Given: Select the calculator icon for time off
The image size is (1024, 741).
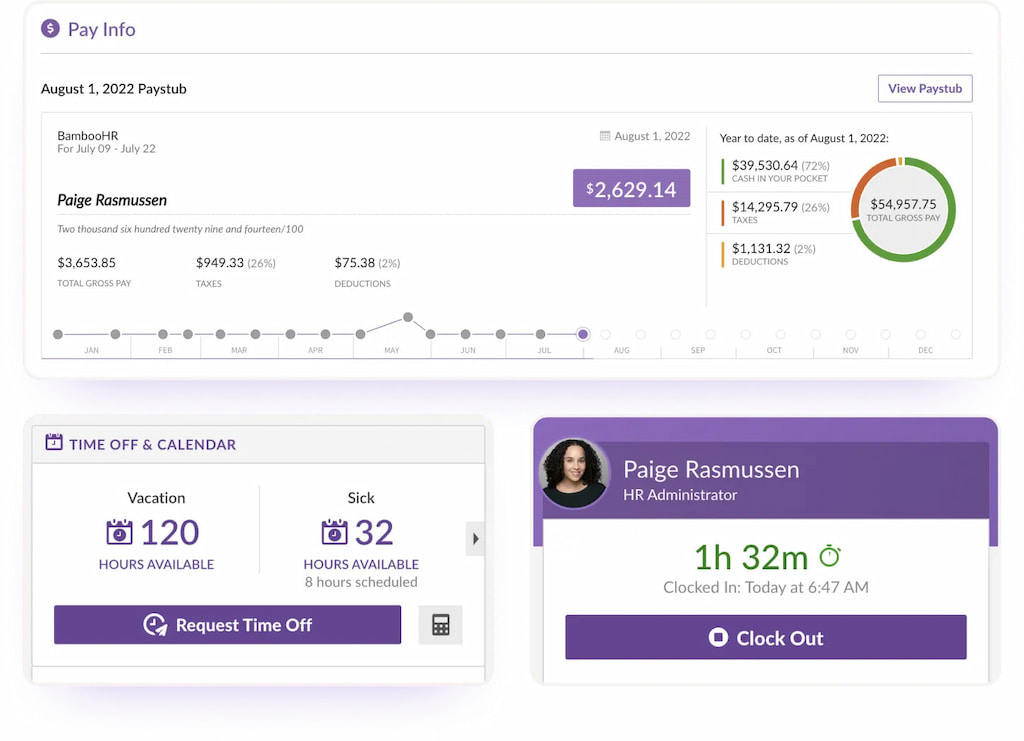Looking at the screenshot, I should click(x=440, y=624).
